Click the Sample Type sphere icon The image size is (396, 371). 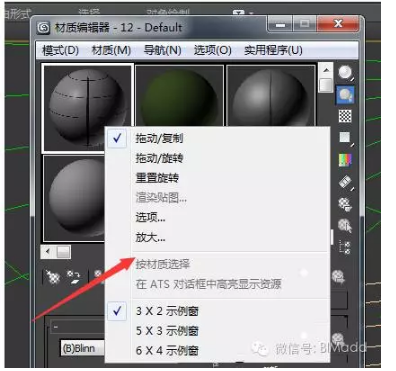[x=346, y=73]
